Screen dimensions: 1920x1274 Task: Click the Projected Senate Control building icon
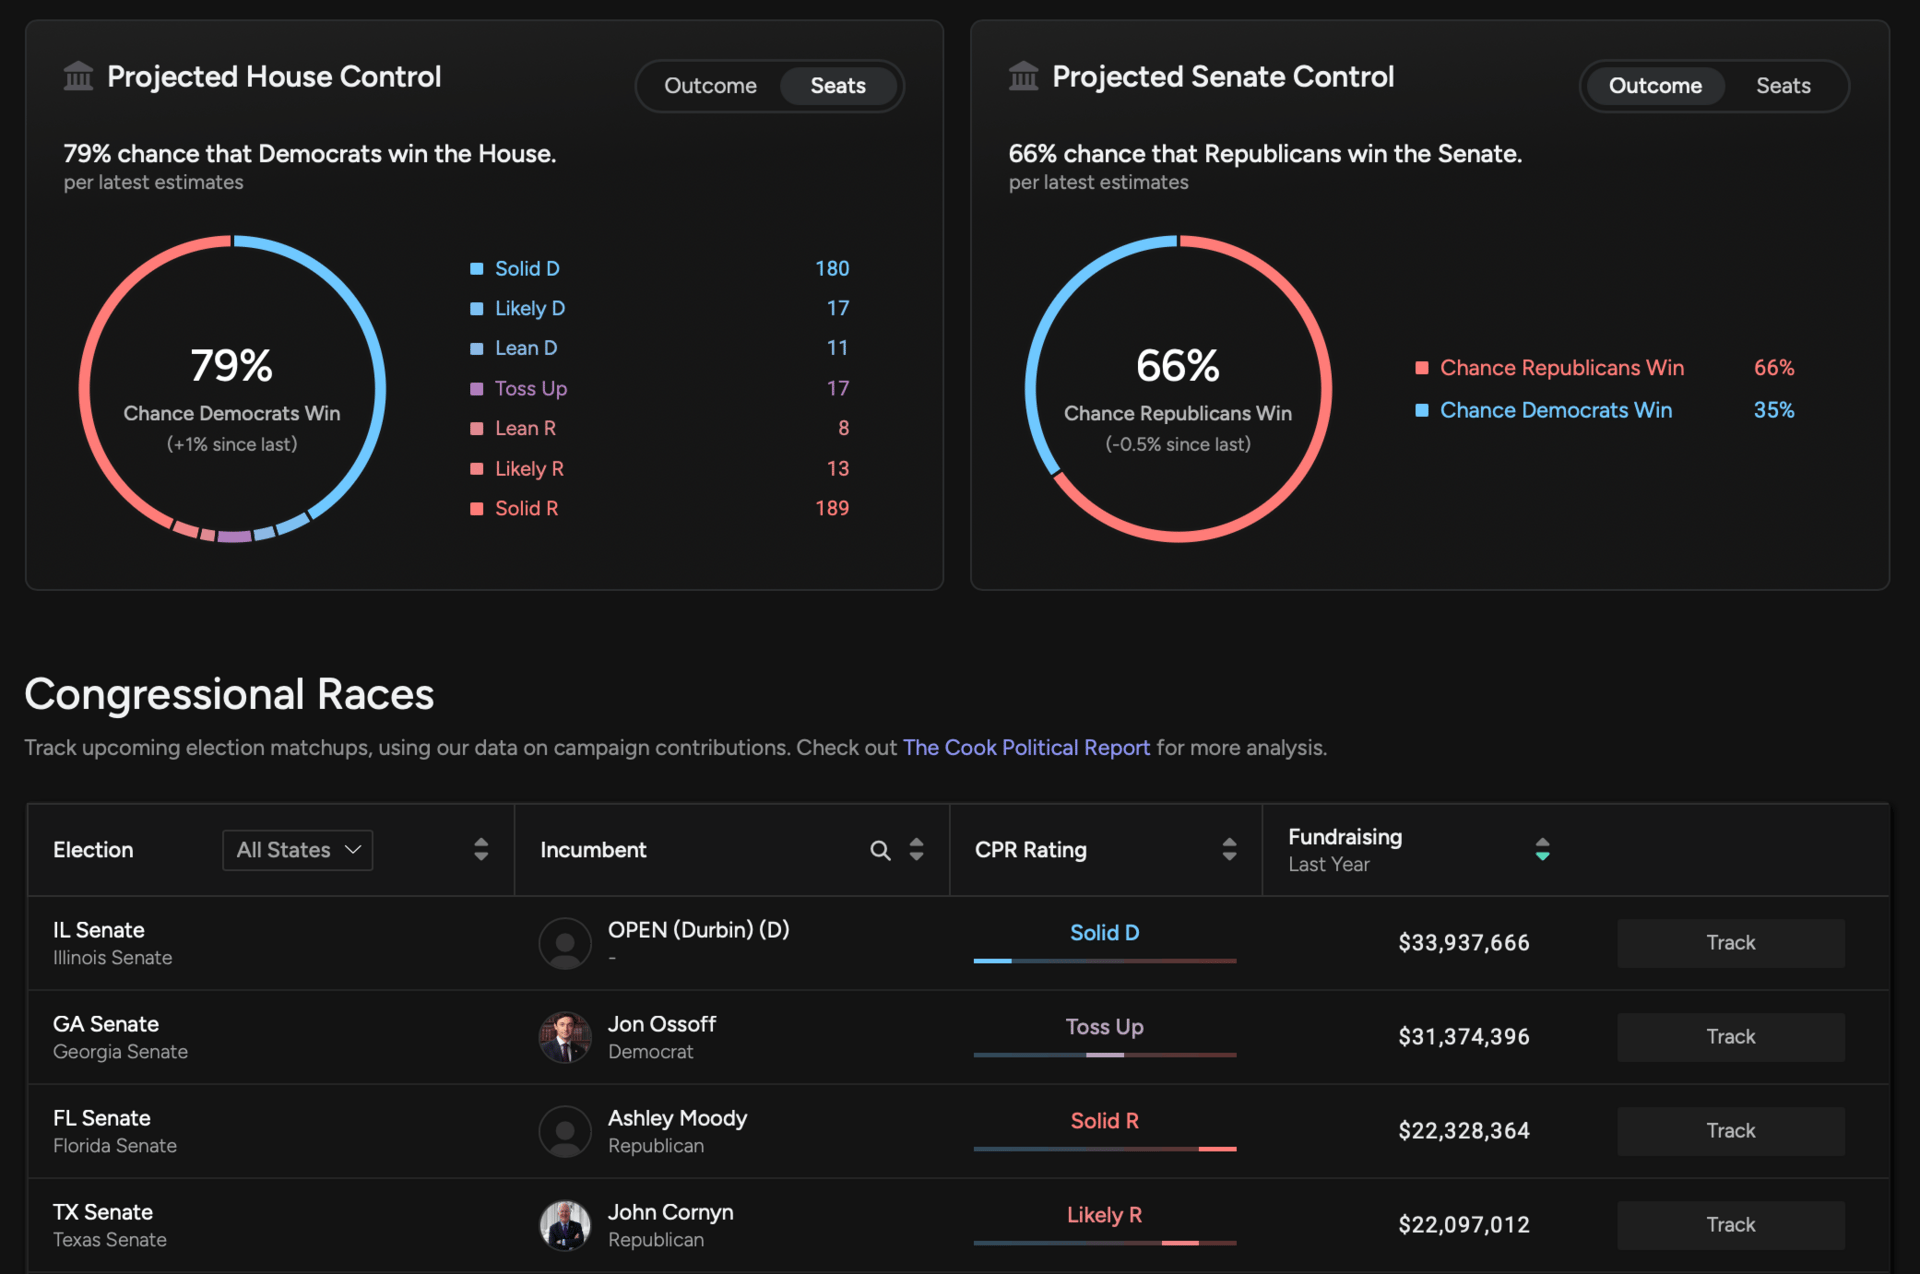click(1023, 76)
